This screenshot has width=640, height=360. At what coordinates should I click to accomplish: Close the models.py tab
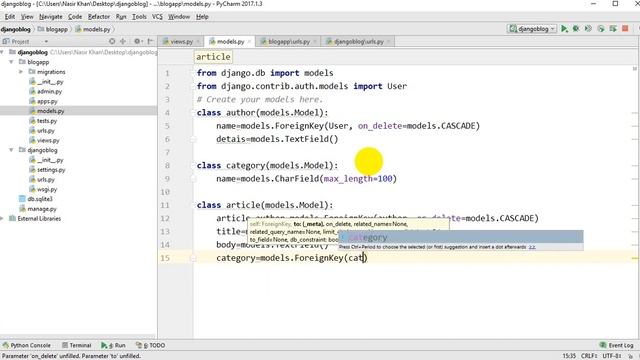click(249, 42)
